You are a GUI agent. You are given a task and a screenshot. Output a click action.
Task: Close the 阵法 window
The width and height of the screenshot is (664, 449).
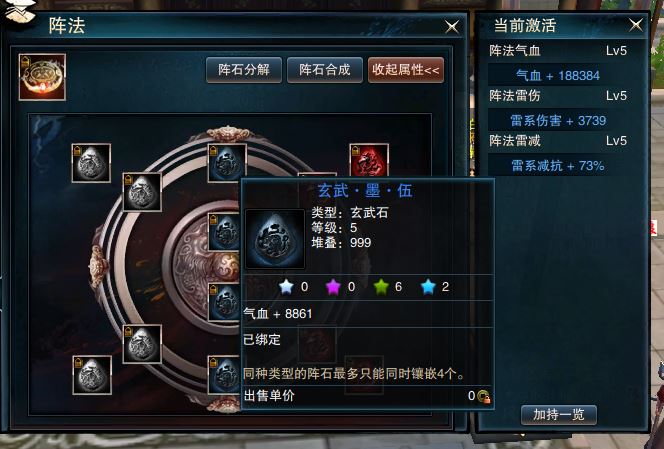click(452, 27)
